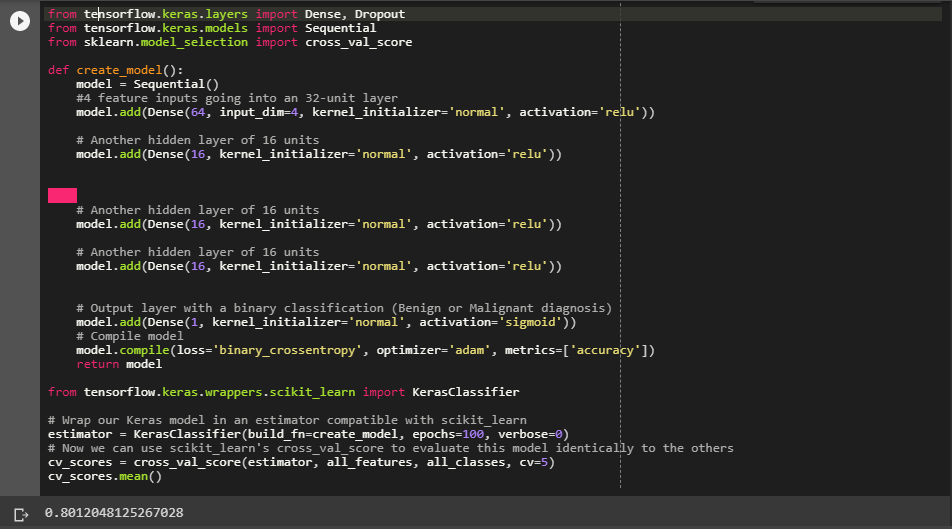Click the 'cv_scores.mean()' line
This screenshot has width=952, height=529.
105,476
